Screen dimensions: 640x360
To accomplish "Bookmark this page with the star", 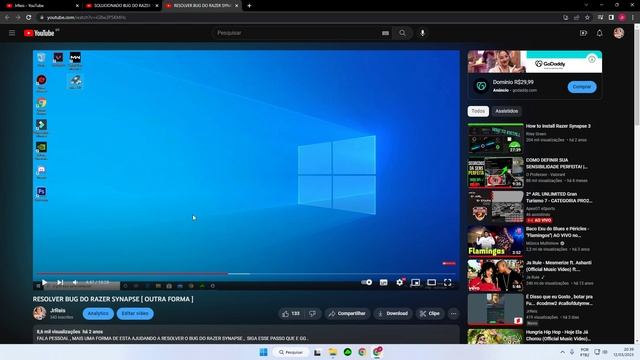I will tap(587, 18).
